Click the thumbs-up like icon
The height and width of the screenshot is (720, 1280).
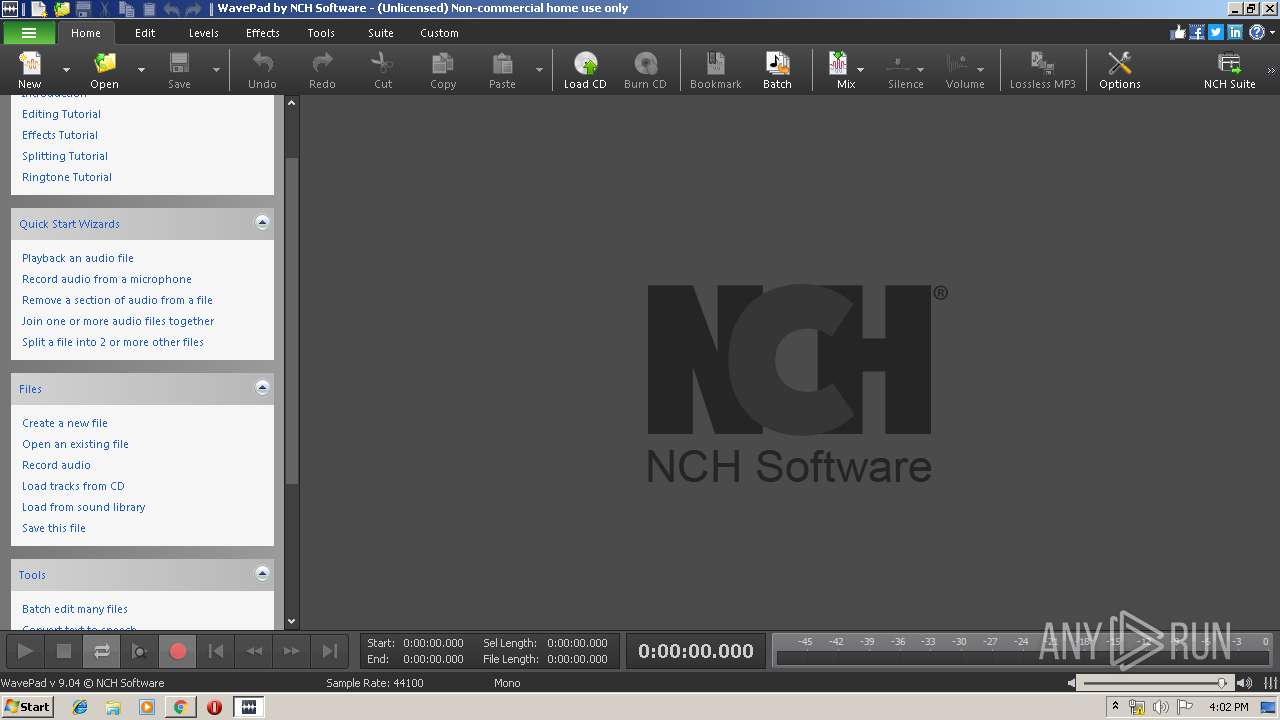click(x=1178, y=32)
